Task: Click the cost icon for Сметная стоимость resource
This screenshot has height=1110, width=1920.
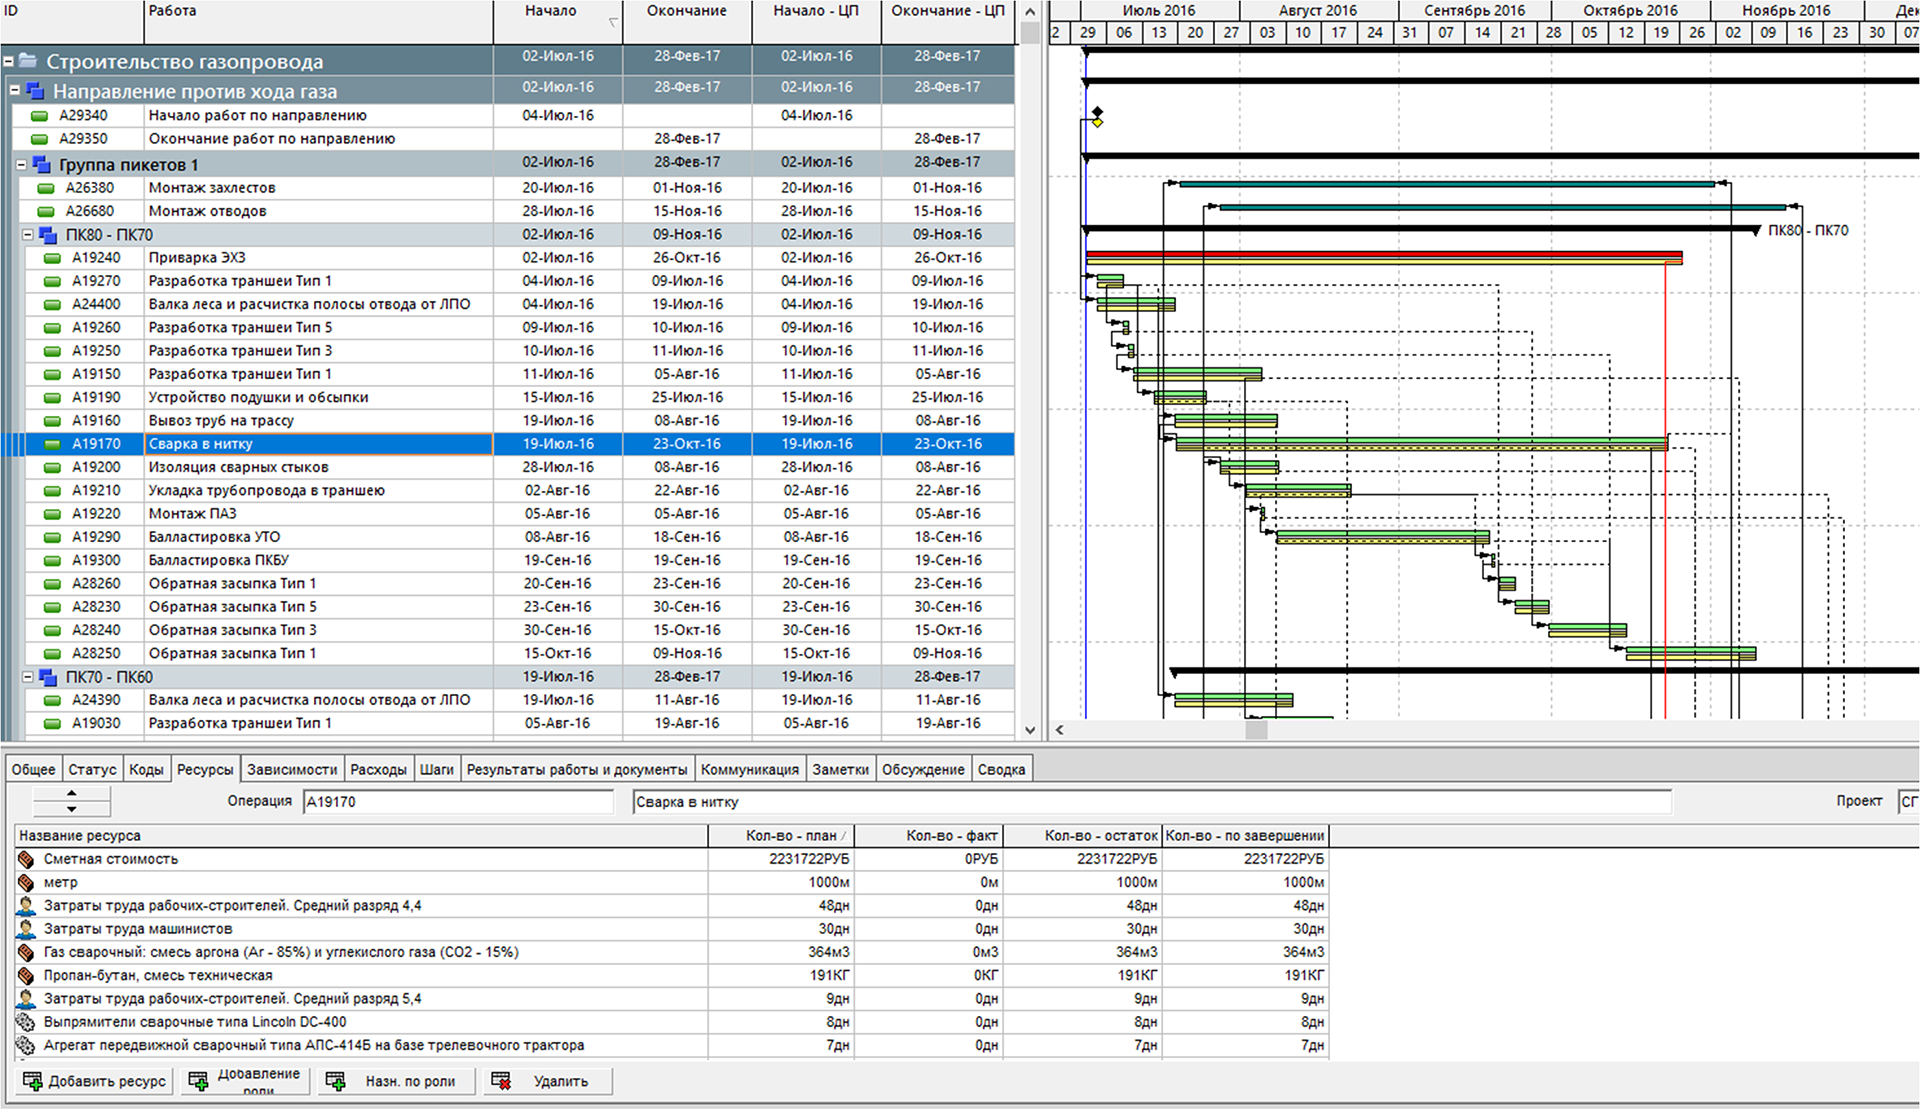Action: [x=26, y=859]
